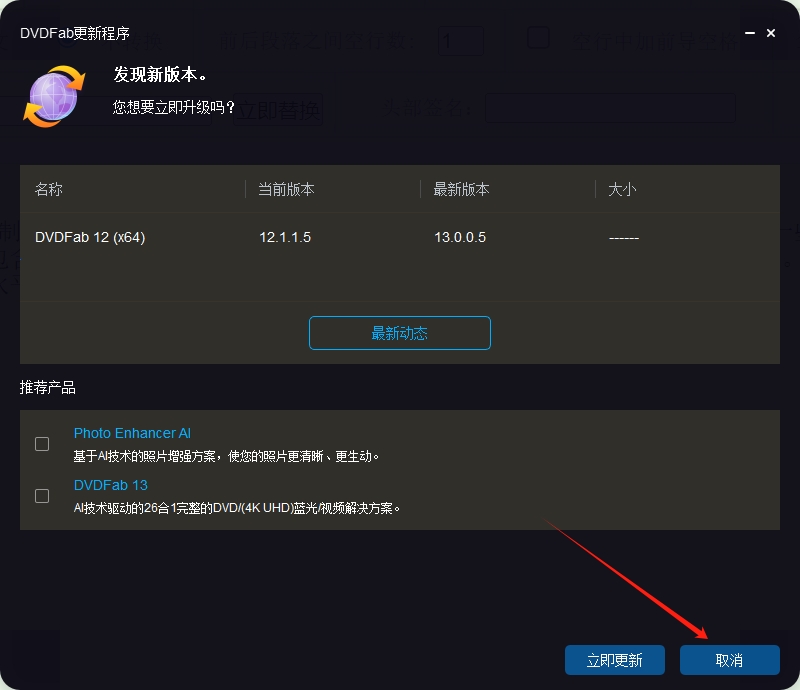
Task: Click the 取消 button
Action: click(730, 660)
